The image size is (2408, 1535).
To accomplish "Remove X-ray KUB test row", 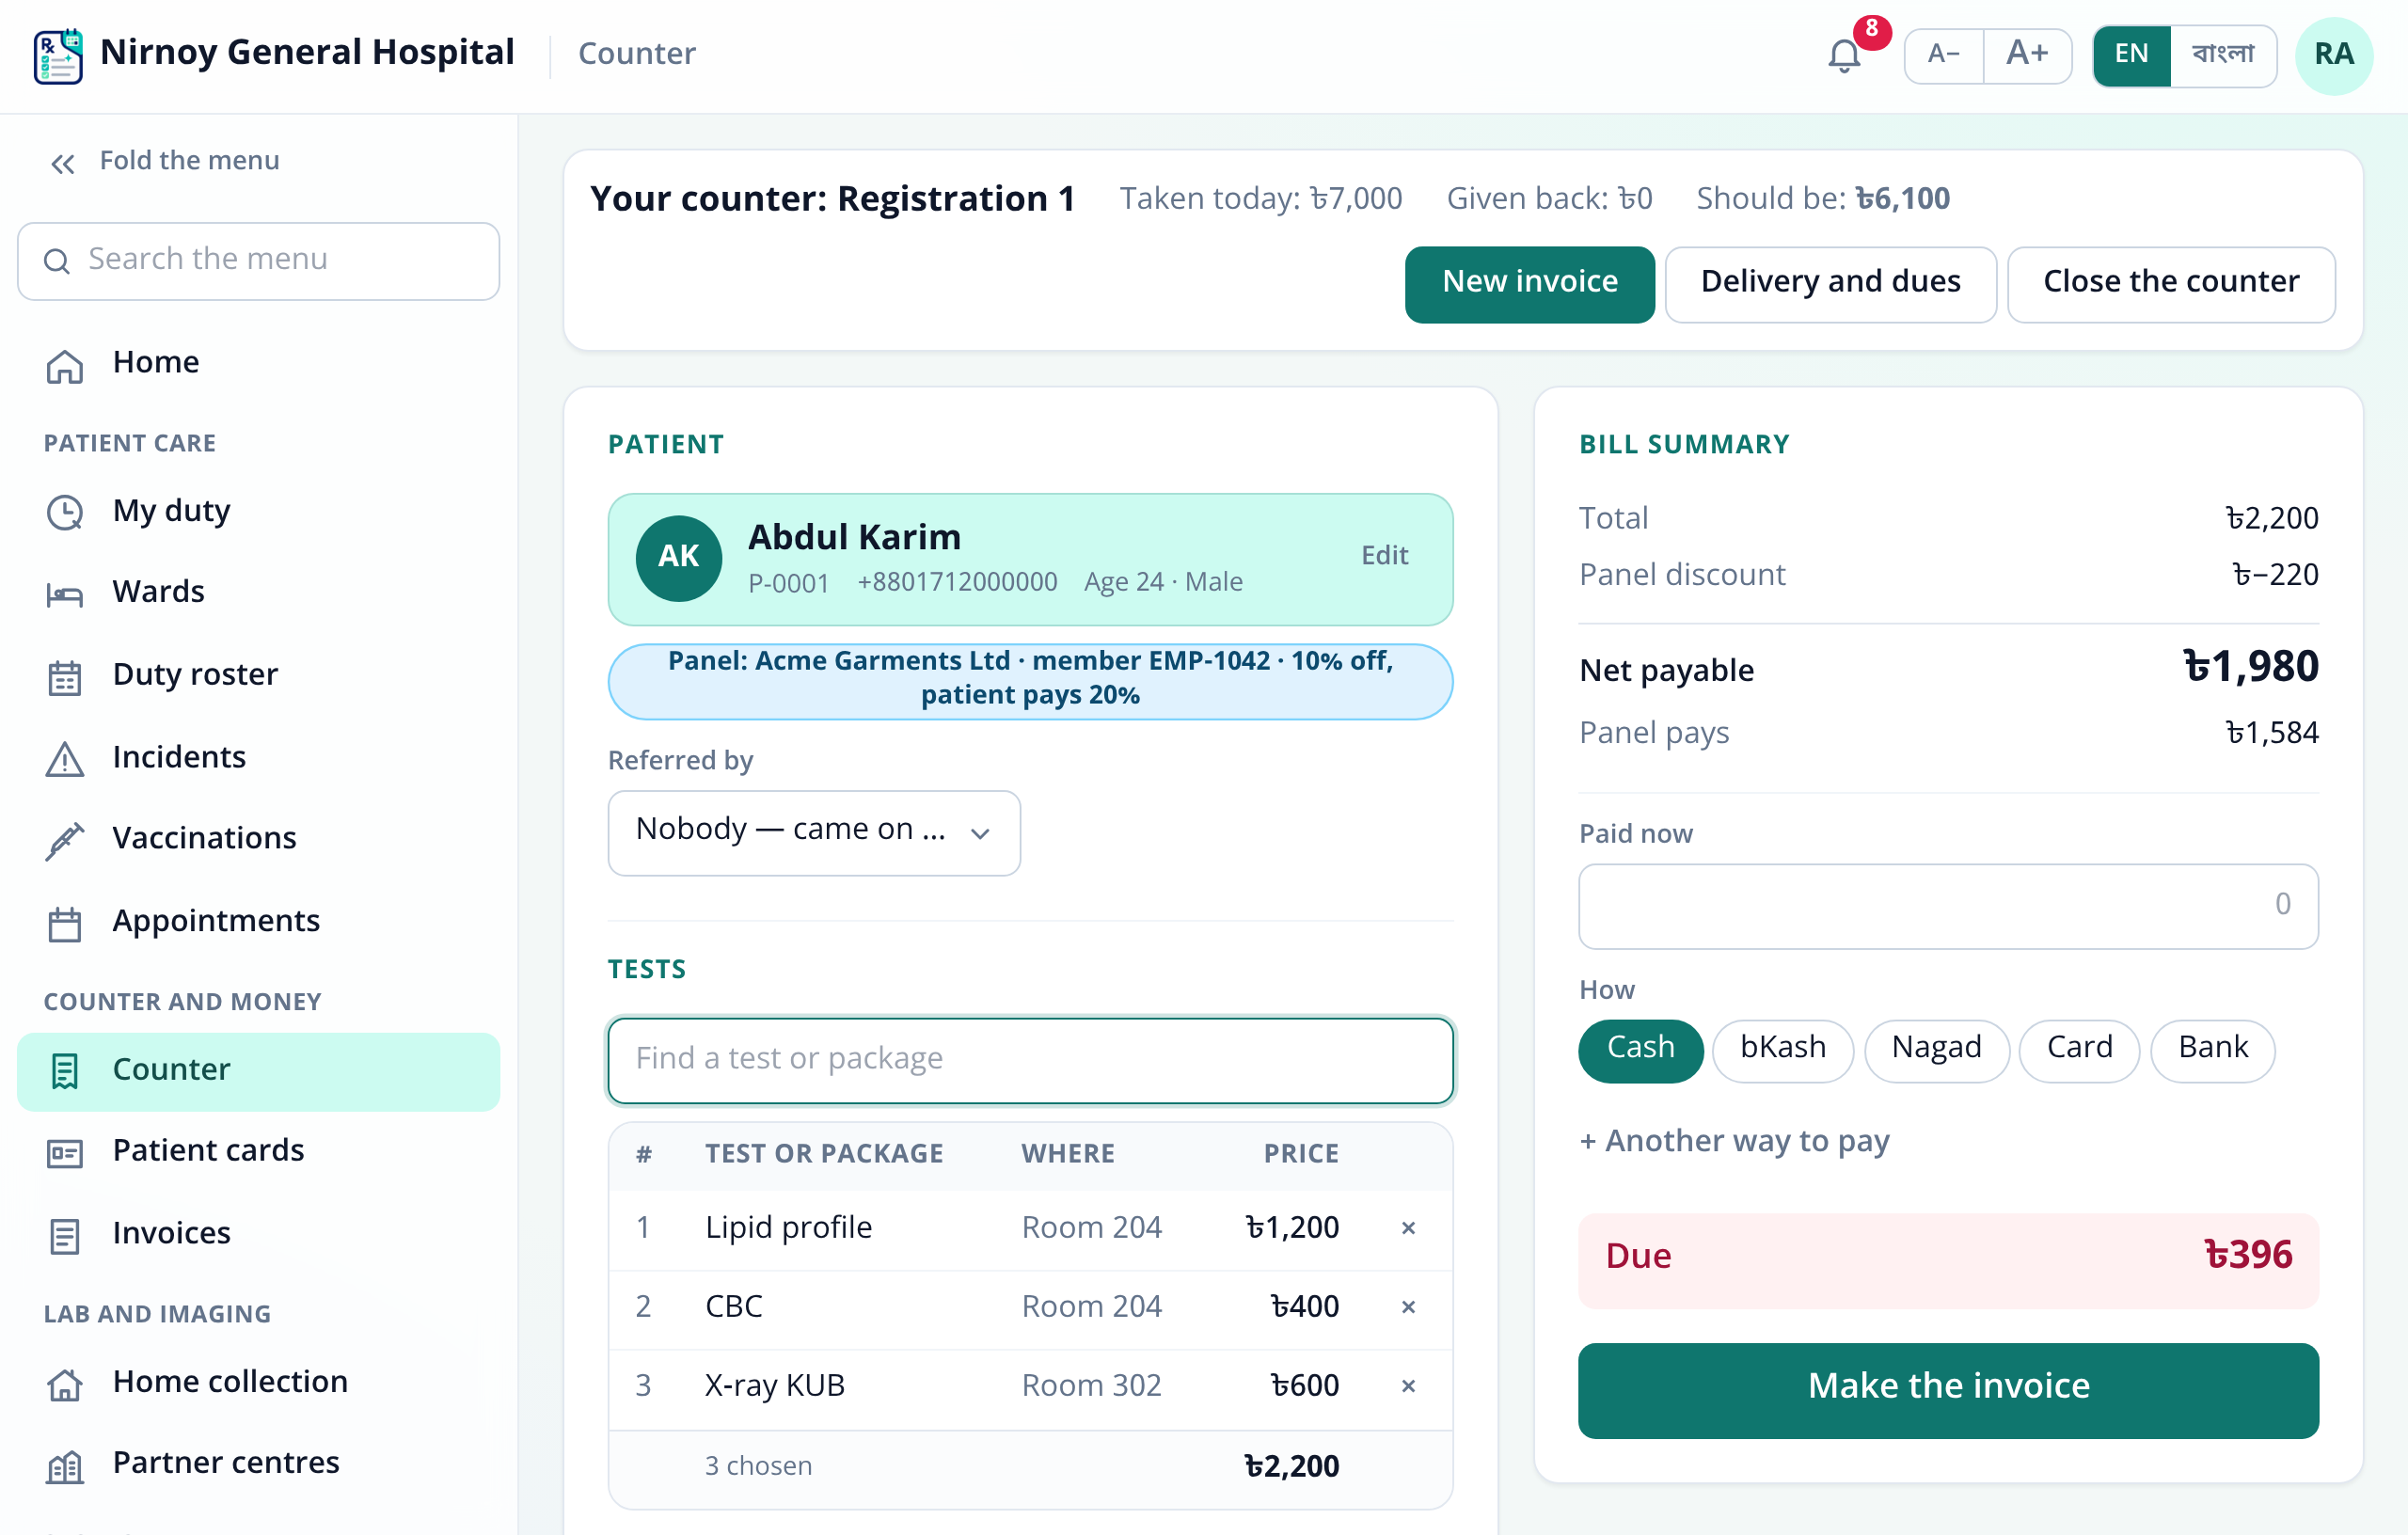I will [x=1408, y=1385].
